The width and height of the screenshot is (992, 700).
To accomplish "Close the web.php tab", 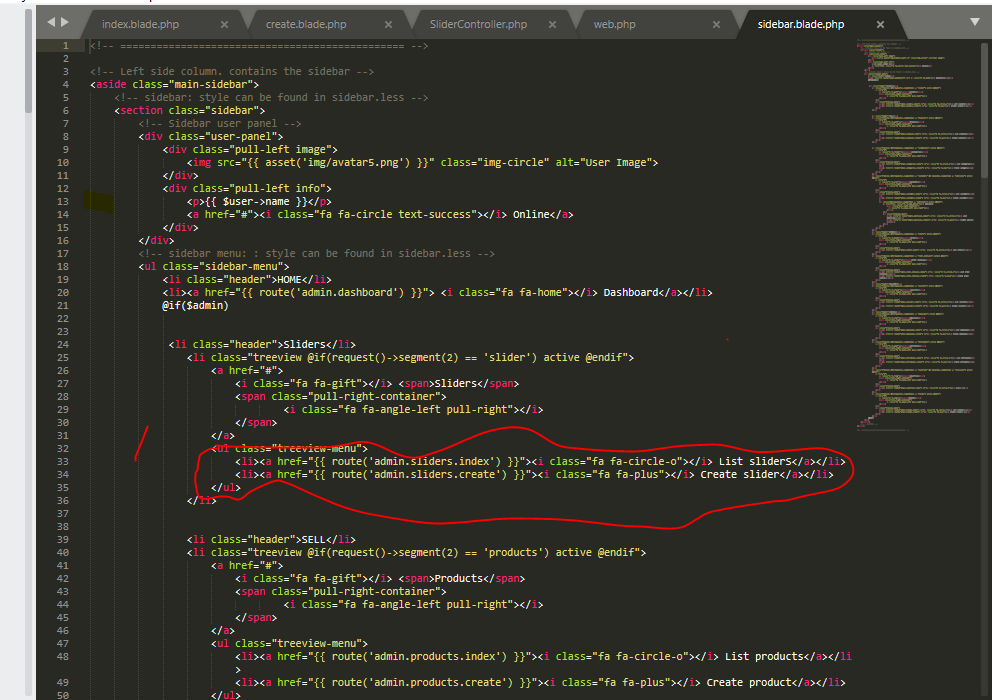I will tap(715, 23).
